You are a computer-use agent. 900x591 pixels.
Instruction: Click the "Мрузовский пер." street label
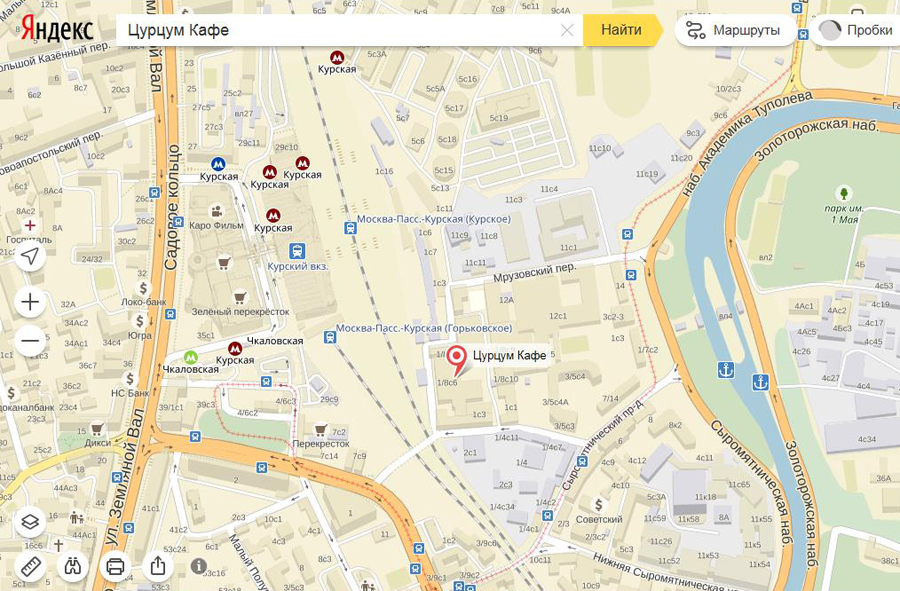(x=534, y=272)
